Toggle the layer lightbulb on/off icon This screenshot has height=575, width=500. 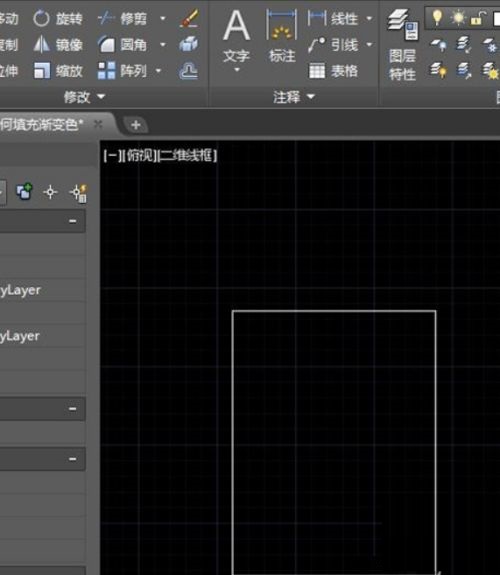[x=437, y=18]
